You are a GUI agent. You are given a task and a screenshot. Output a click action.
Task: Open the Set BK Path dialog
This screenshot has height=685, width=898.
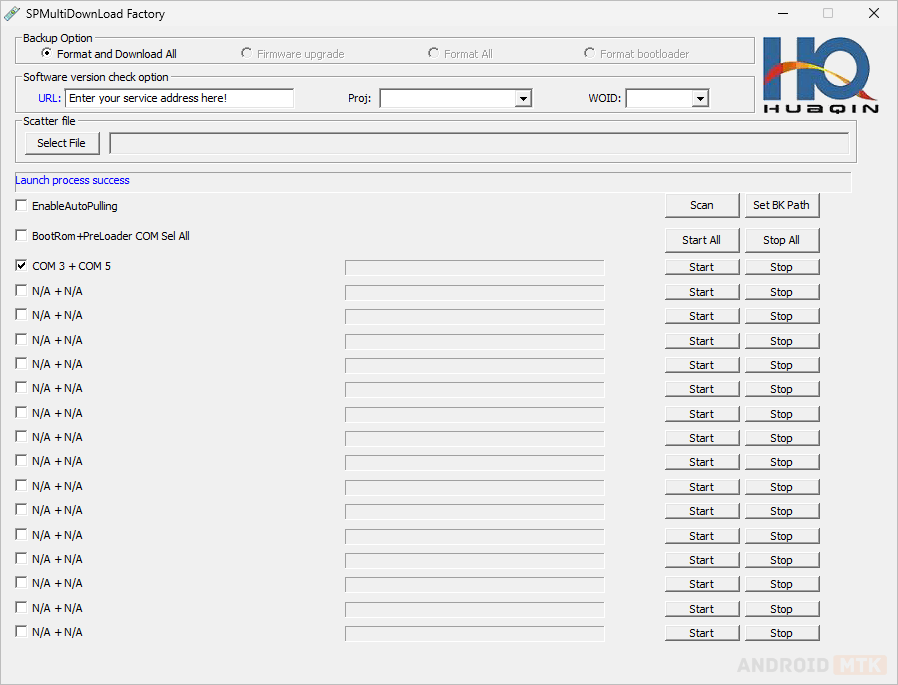point(781,205)
